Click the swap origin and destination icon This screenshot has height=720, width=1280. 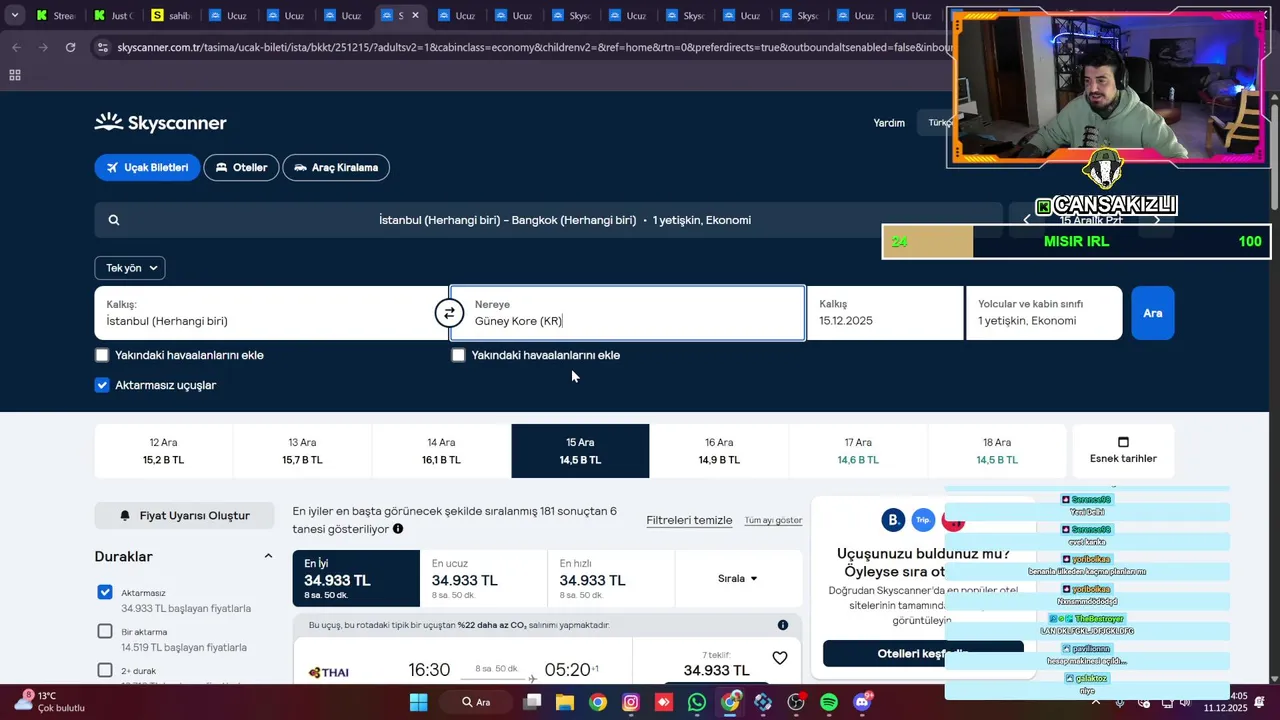449,313
